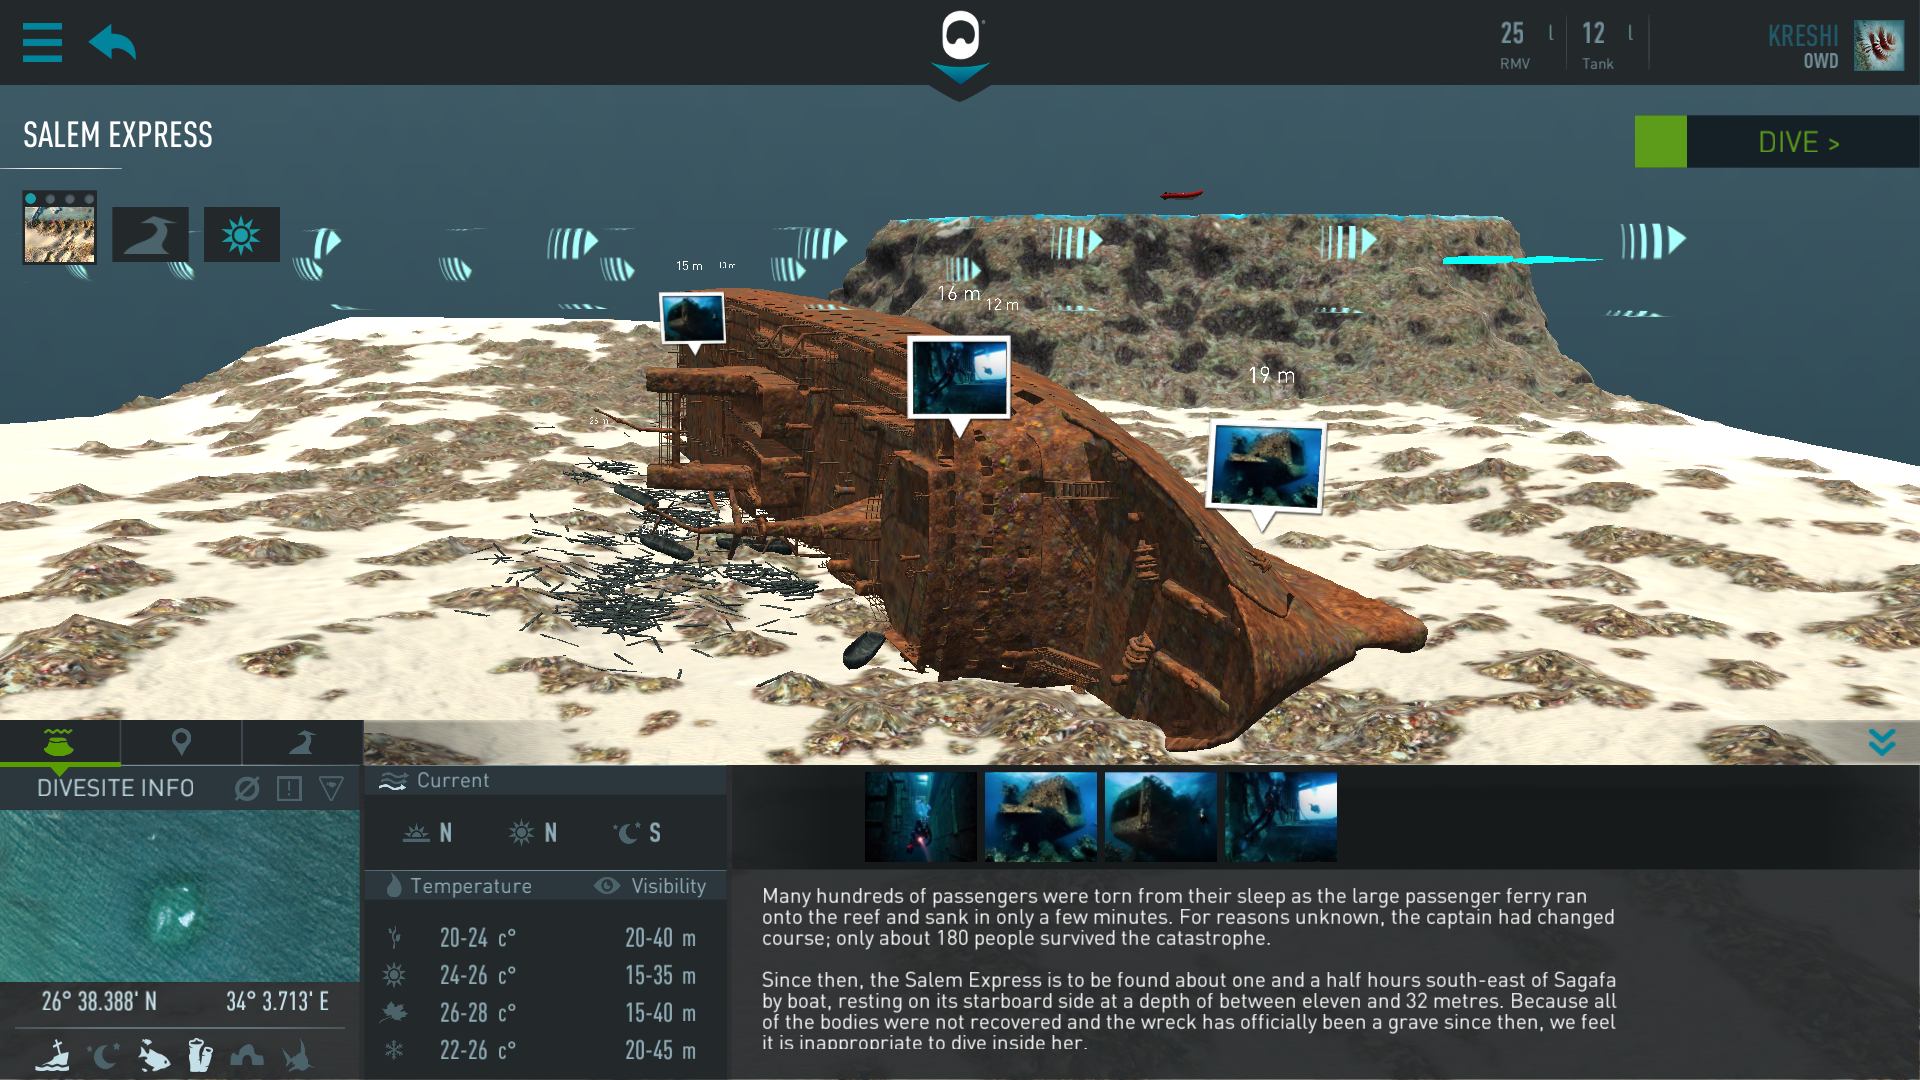The width and height of the screenshot is (1920, 1080).
Task: Click the 26-28 c° autumn temperature
Action: 478,1013
